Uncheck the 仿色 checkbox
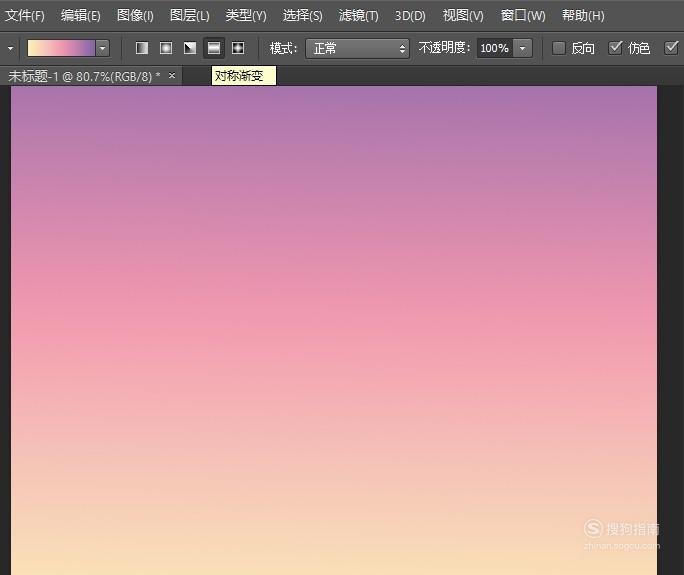Image resolution: width=684 pixels, height=575 pixels. 615,48
